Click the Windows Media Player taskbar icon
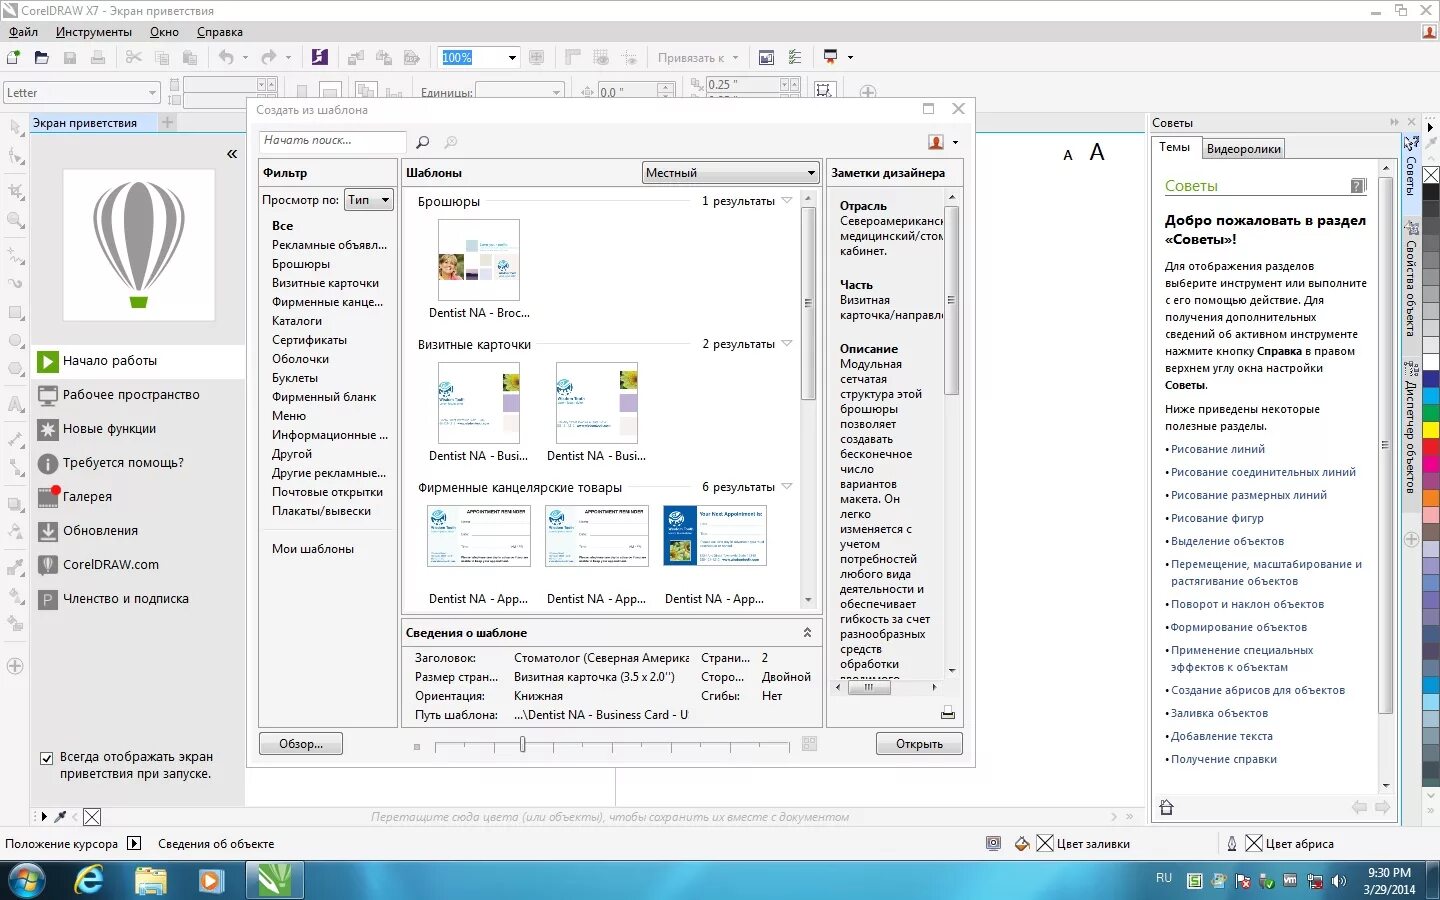The height and width of the screenshot is (900, 1440). point(211,880)
